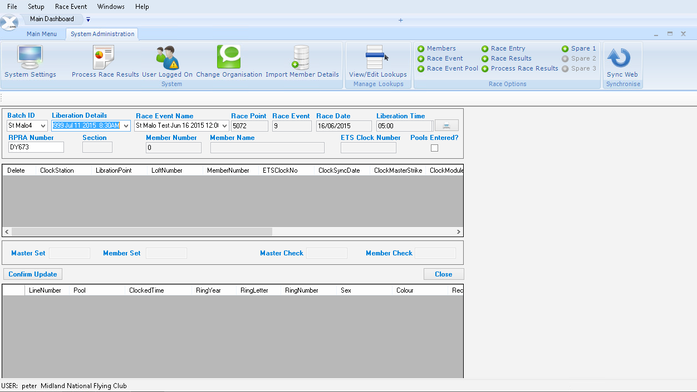Click the Liberation Time field
Image resolution: width=697 pixels, height=392 pixels.
tap(404, 126)
